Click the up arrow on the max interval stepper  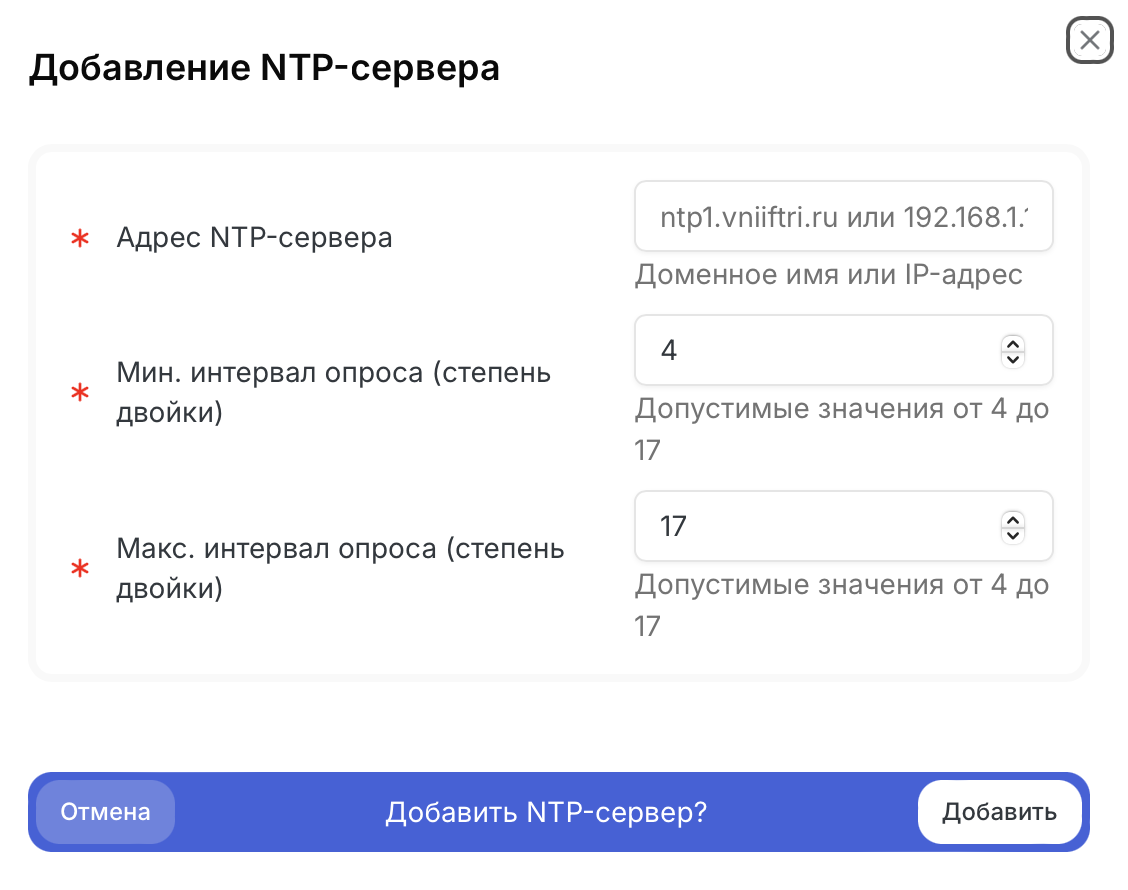(x=1012, y=519)
